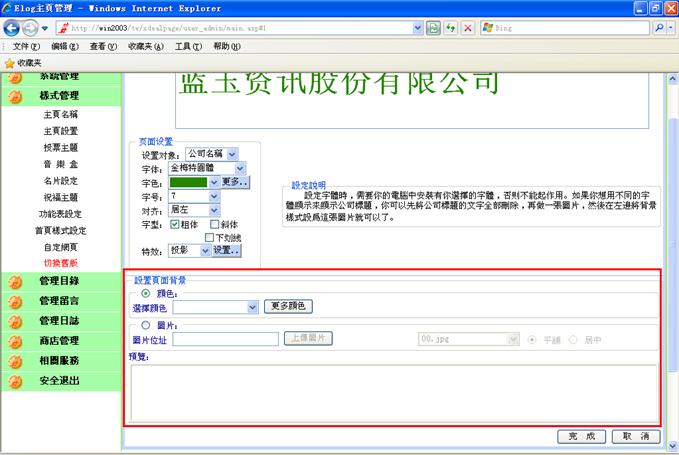Click the orange icon beside 商店管理
The height and width of the screenshot is (455, 679).
coord(15,341)
